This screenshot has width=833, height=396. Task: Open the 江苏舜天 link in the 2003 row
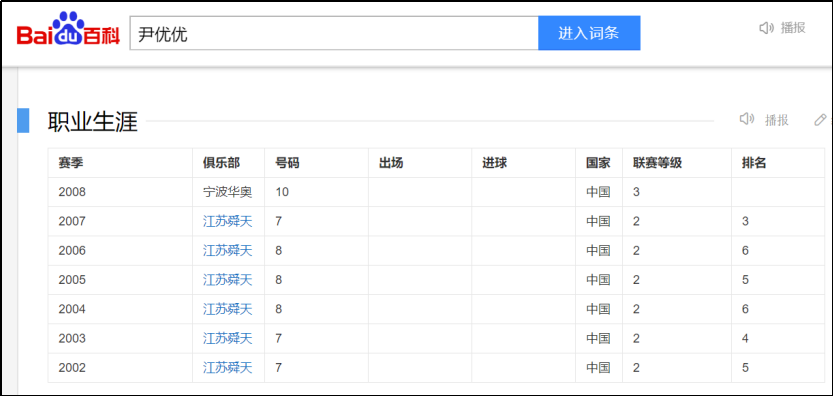click(227, 338)
